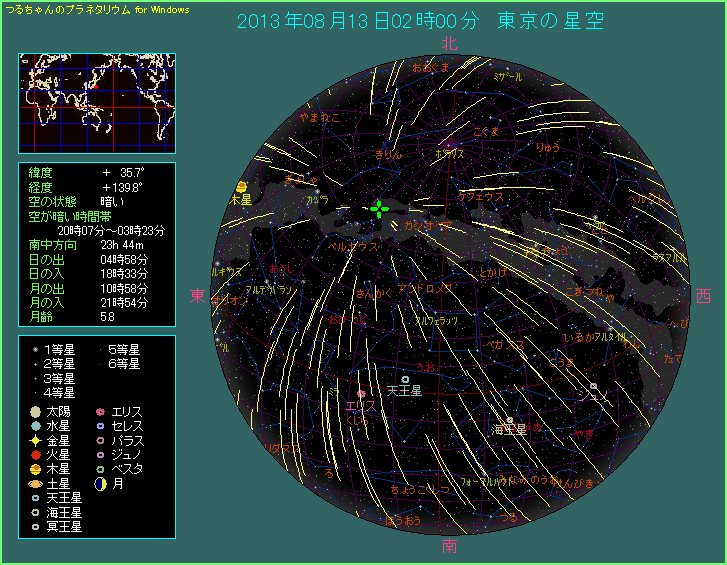Click the world map location thumbnail

point(97,102)
